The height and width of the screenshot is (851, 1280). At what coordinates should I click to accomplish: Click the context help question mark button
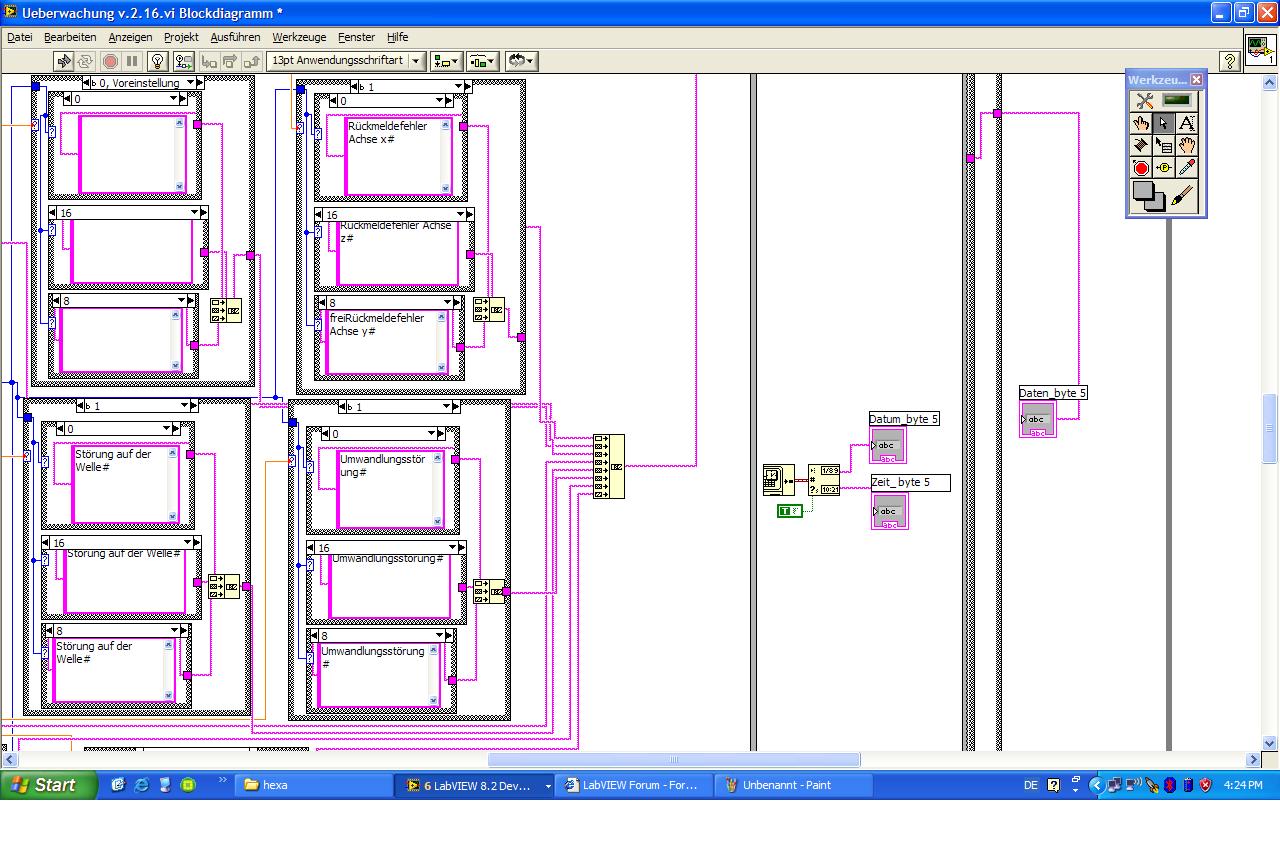1229,61
